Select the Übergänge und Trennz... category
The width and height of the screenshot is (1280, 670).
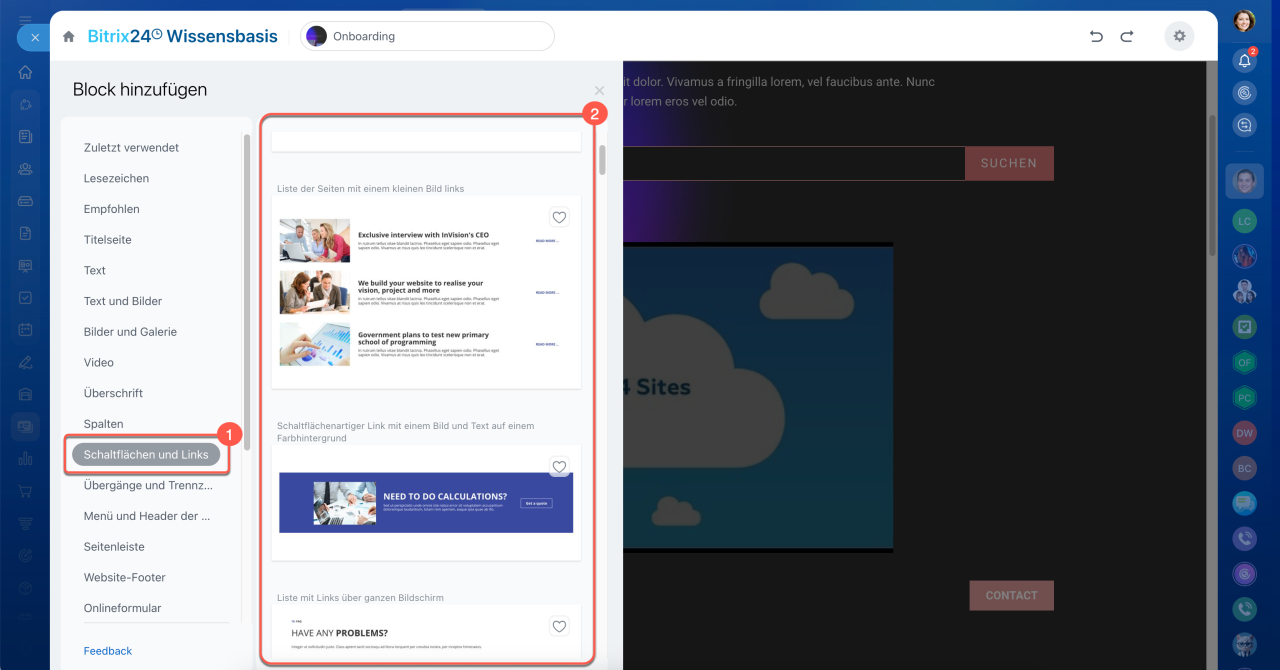click(148, 486)
